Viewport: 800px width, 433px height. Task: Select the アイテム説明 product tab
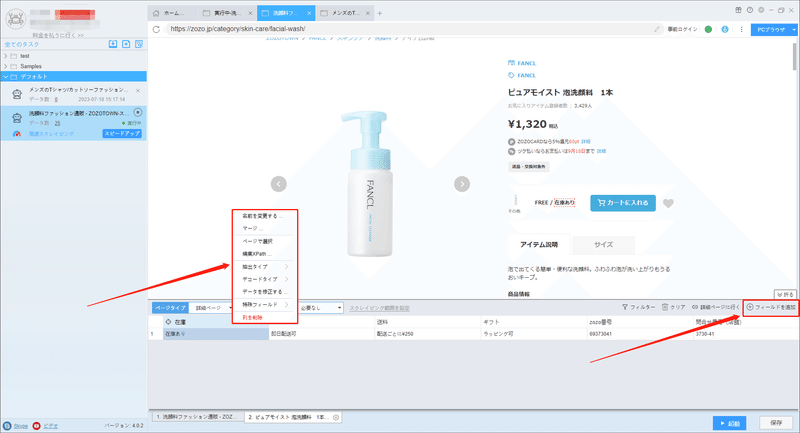tap(539, 245)
